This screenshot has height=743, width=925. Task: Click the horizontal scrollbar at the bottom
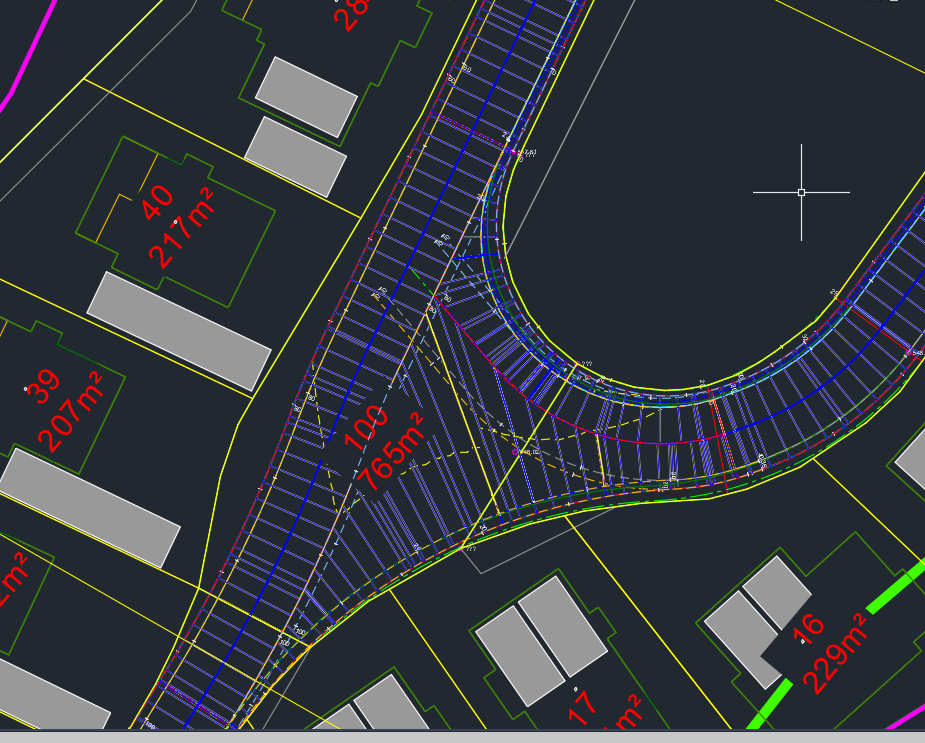click(x=460, y=736)
